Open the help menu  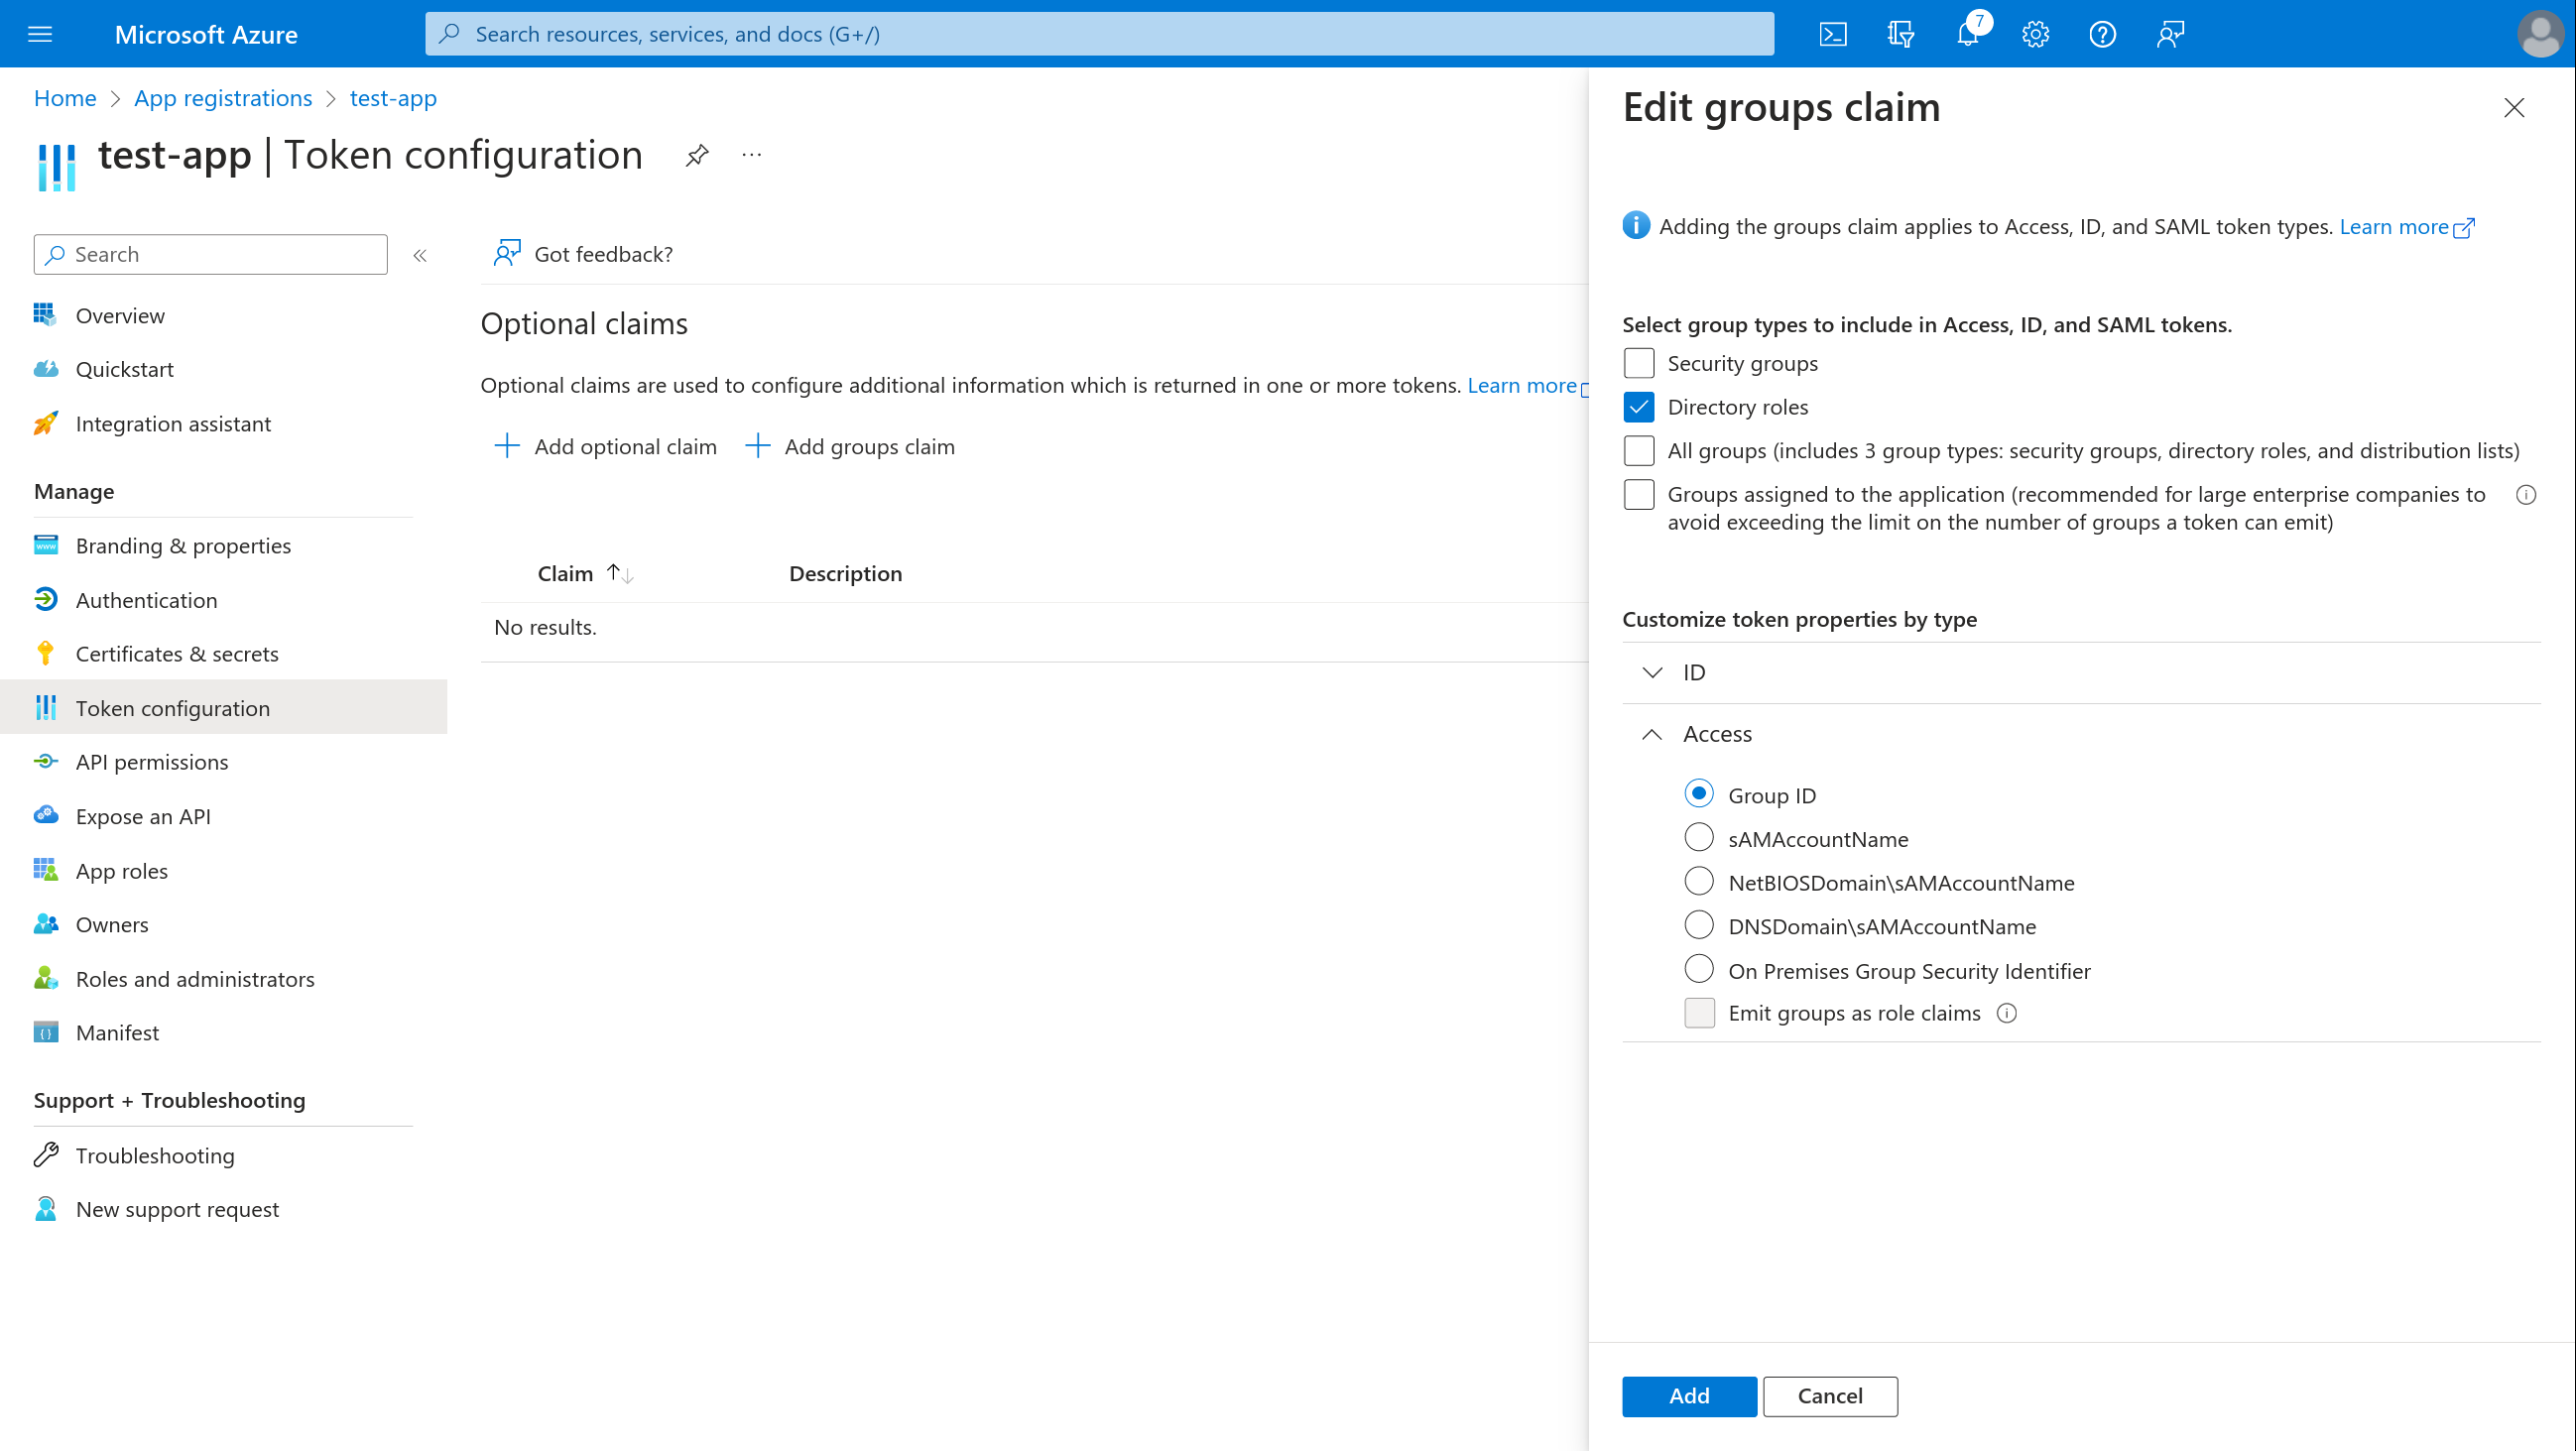[x=2102, y=33]
